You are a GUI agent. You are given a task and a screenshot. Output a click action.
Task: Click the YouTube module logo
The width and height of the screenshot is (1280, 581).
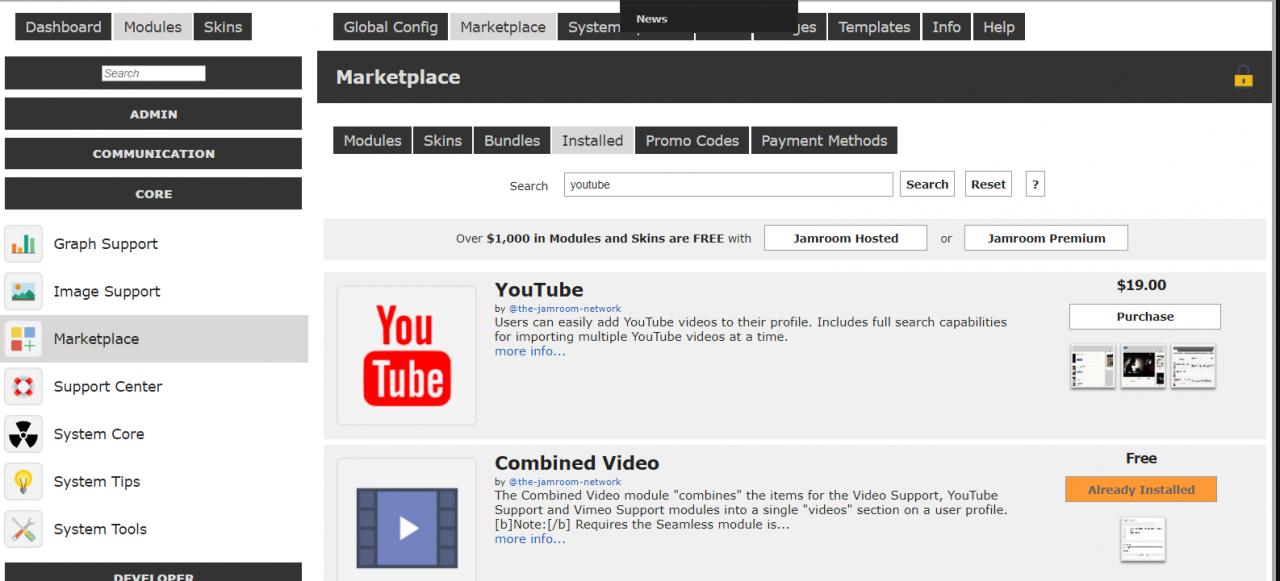tap(406, 355)
